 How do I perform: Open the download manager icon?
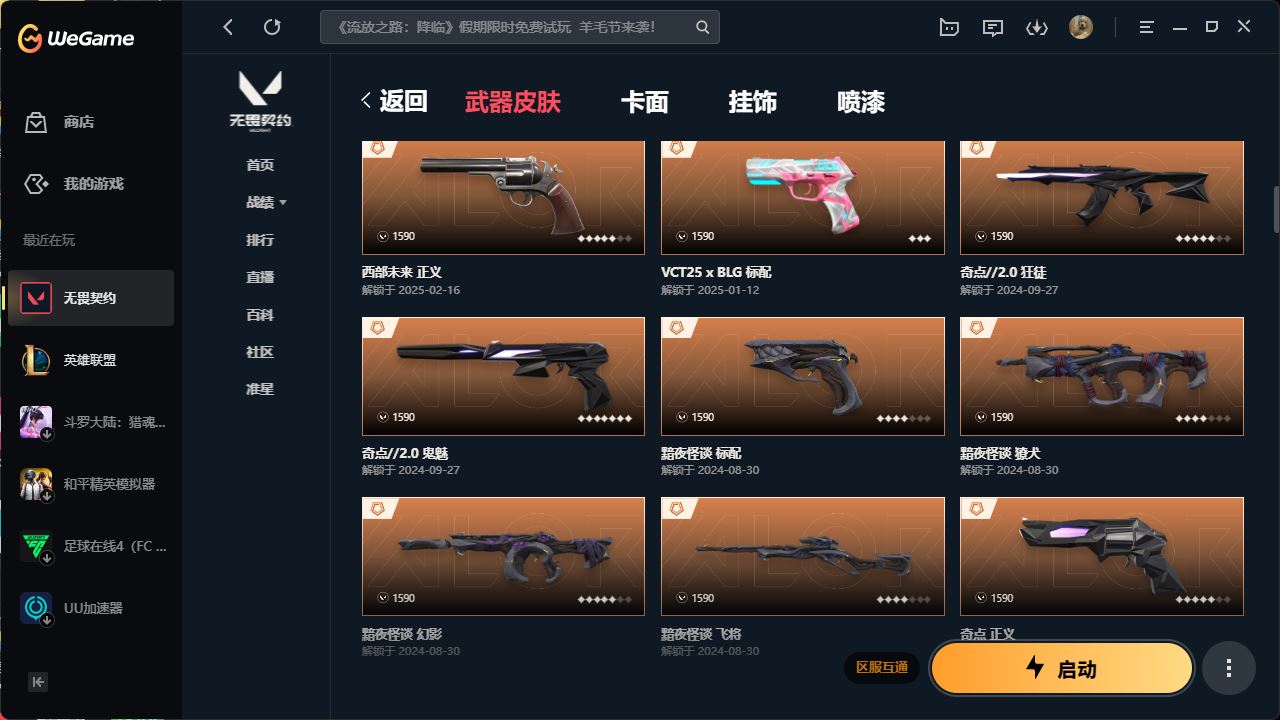(x=1037, y=28)
